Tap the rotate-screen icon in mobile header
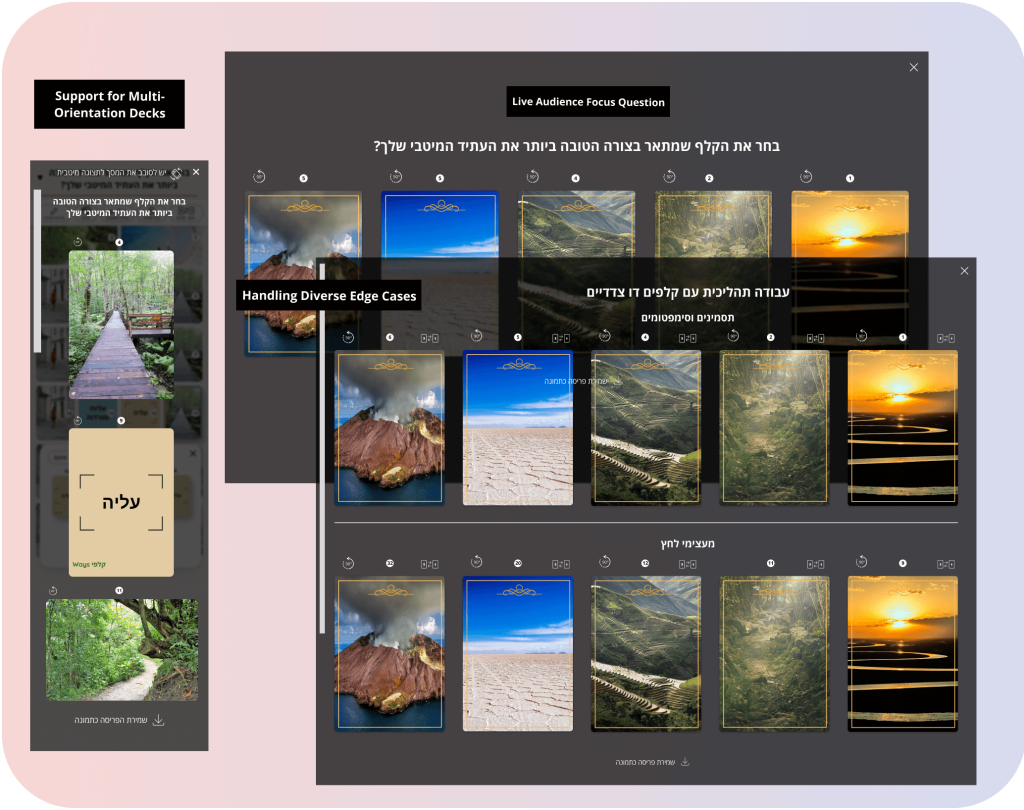Viewport: 1024px width, 810px height. pos(176,174)
